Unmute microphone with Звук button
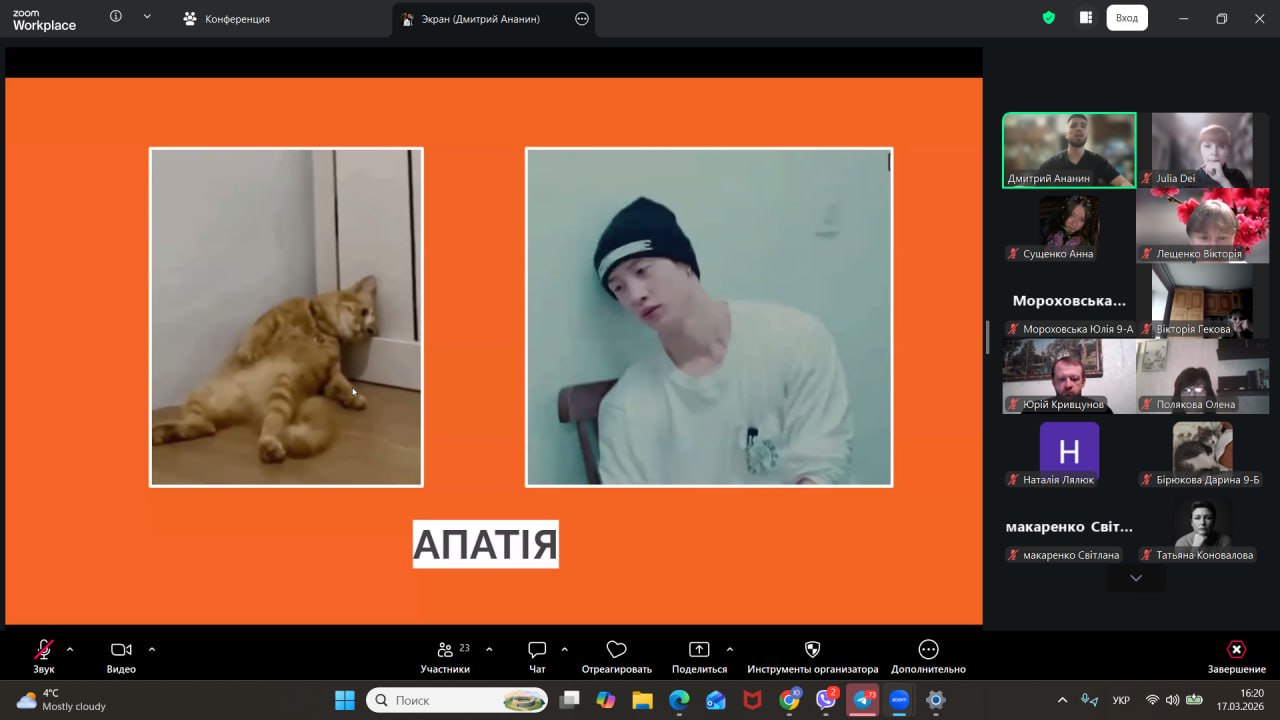 pos(44,651)
